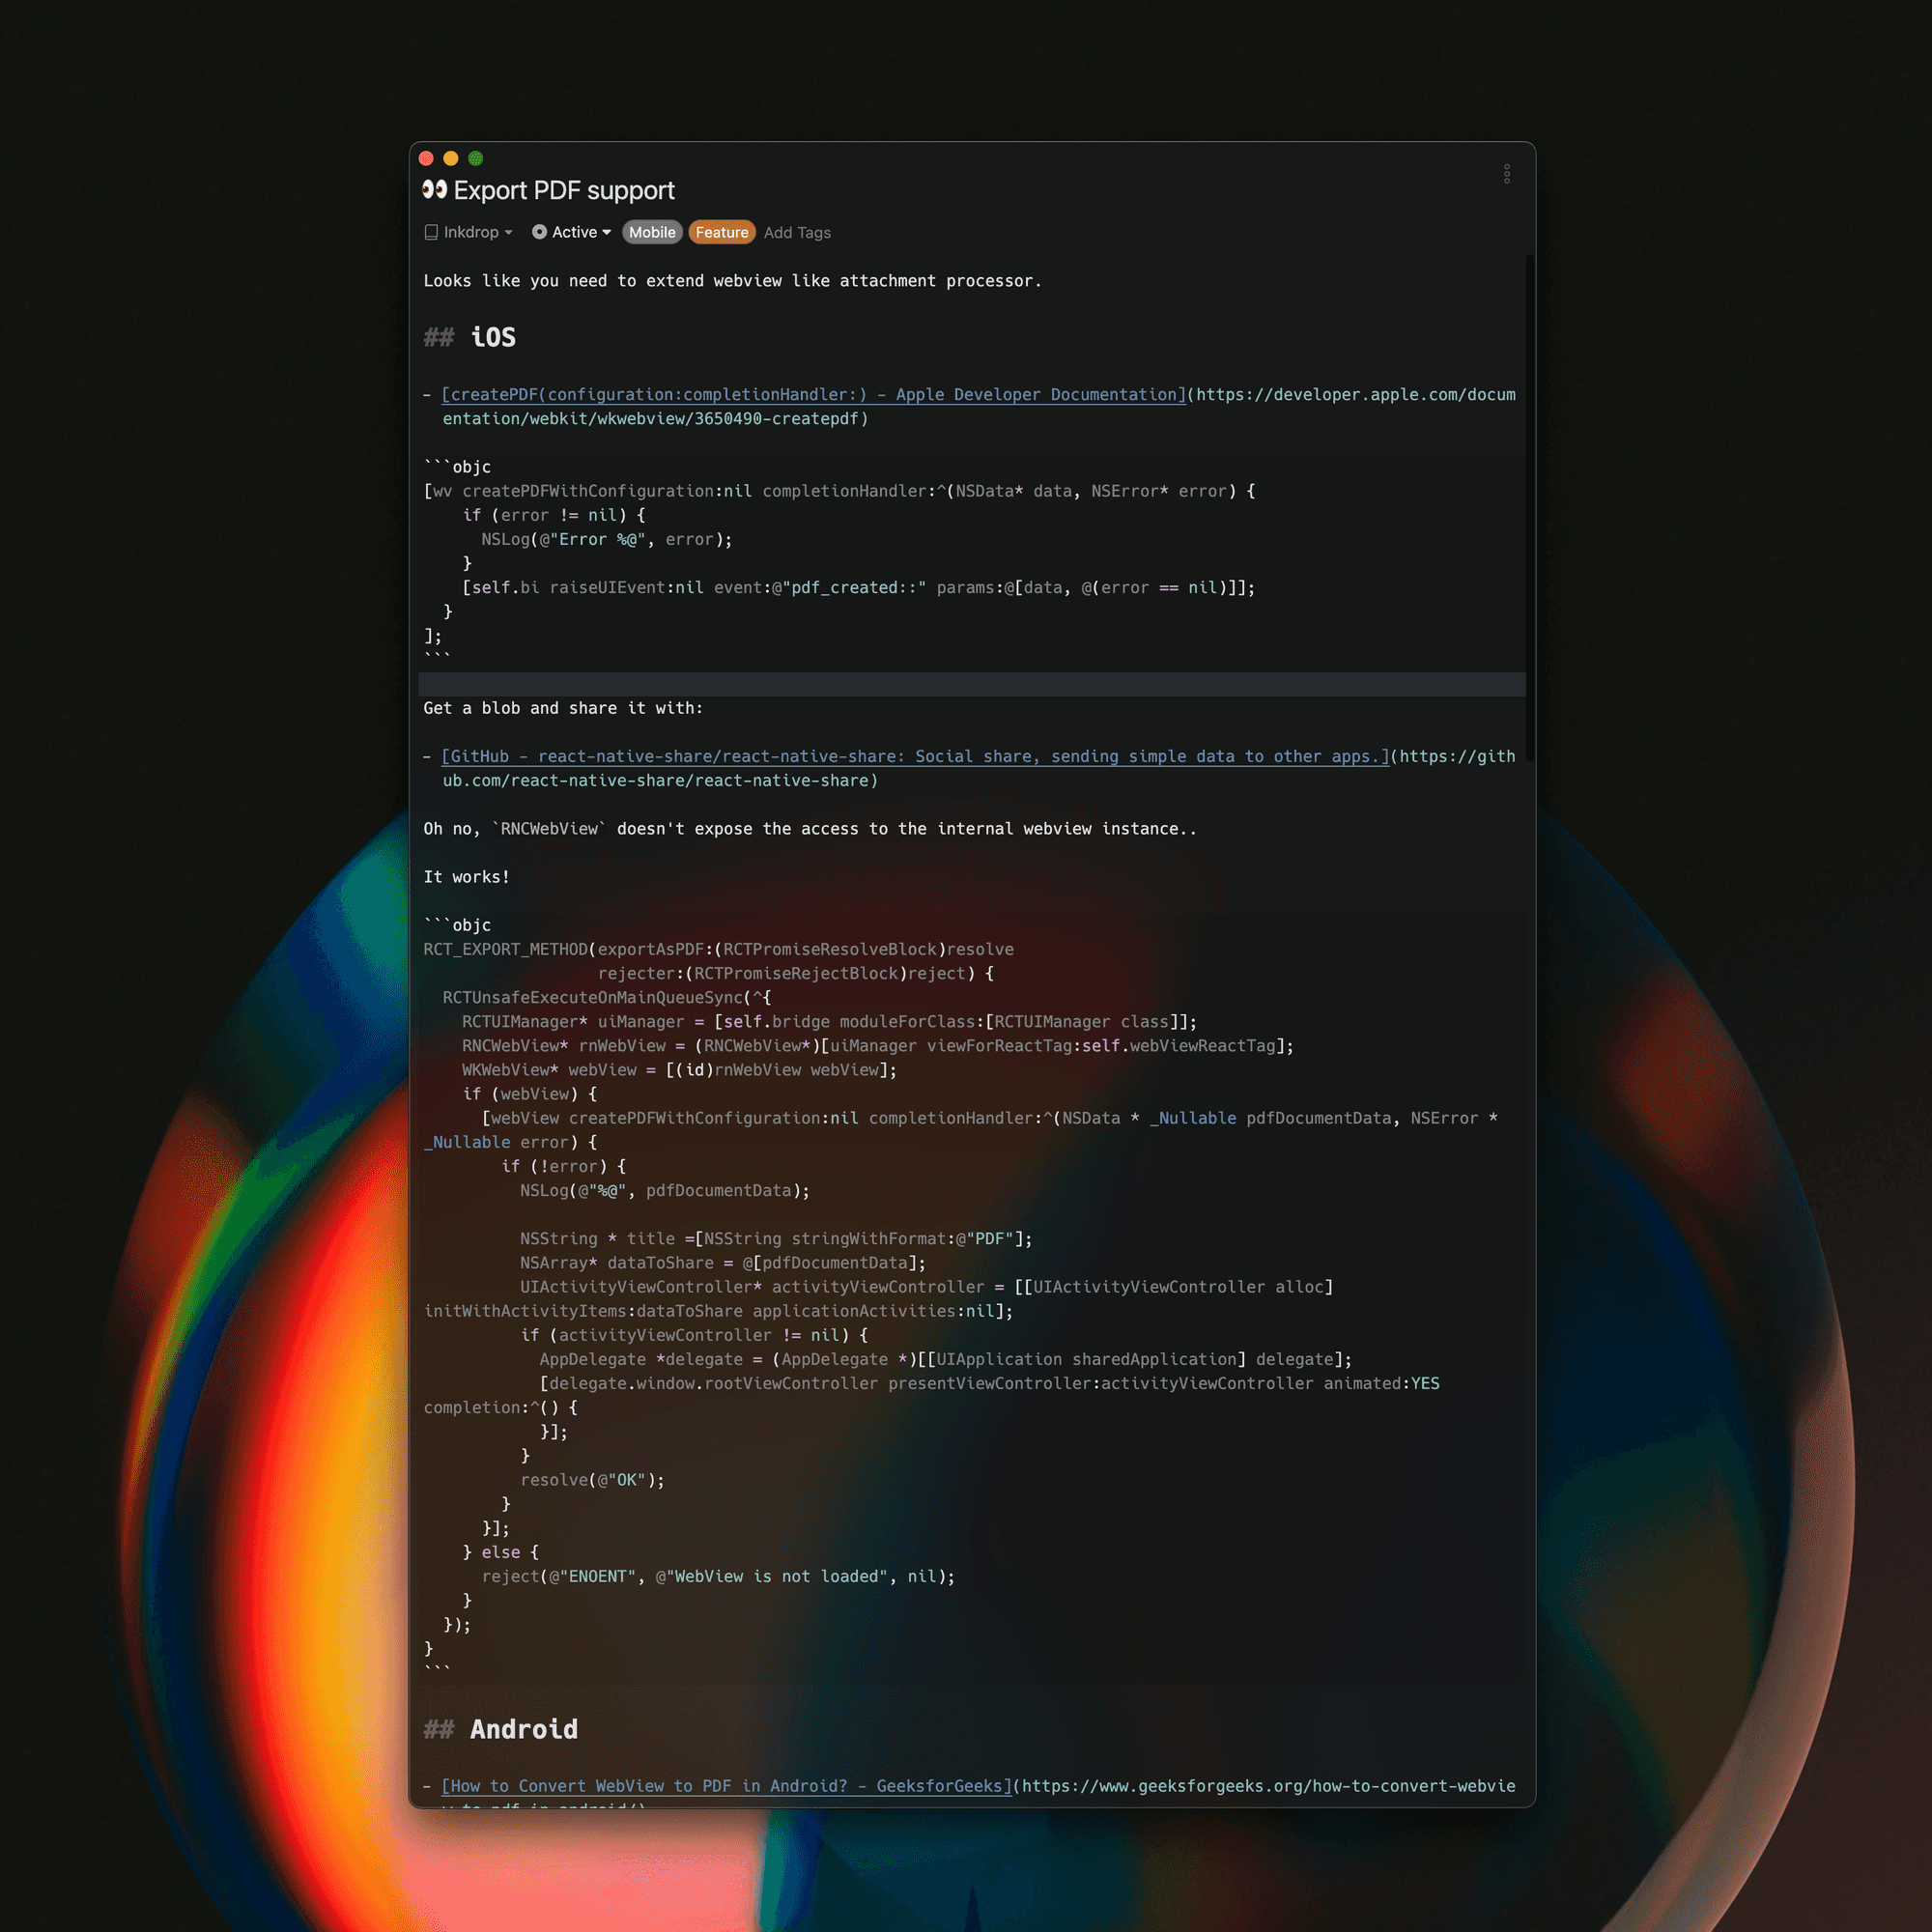Click the line 'Oh no, RNCWebView doesn't expose'
Viewport: 1932px width, 1932px height.
tap(810, 829)
